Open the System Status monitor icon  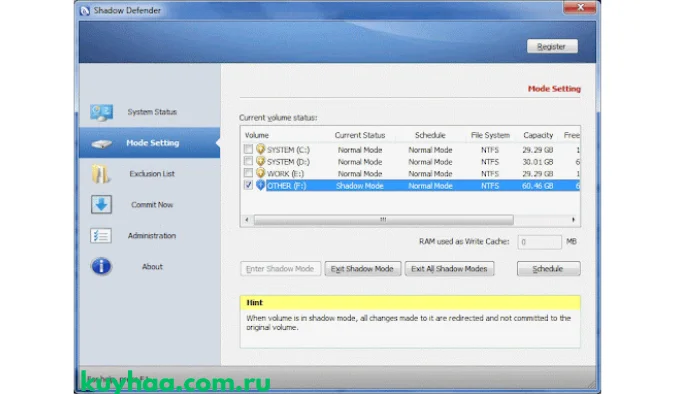(101, 112)
